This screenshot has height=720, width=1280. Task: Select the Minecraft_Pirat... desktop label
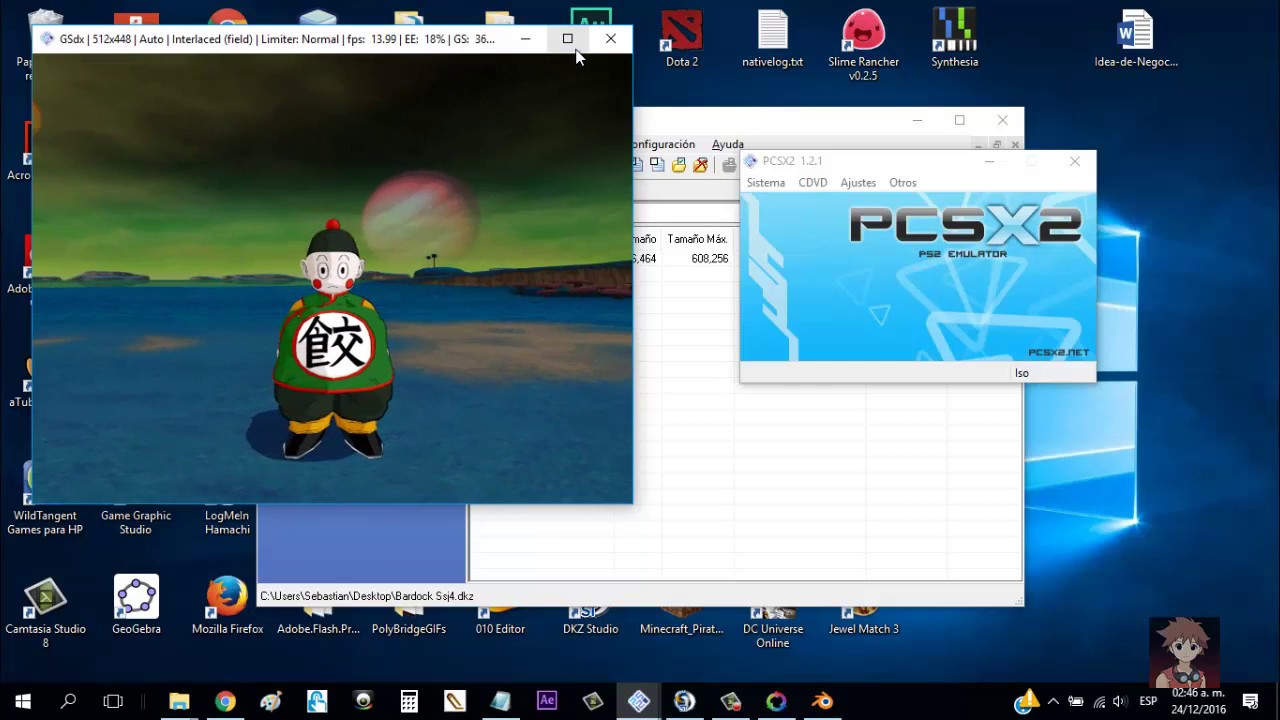tap(682, 629)
